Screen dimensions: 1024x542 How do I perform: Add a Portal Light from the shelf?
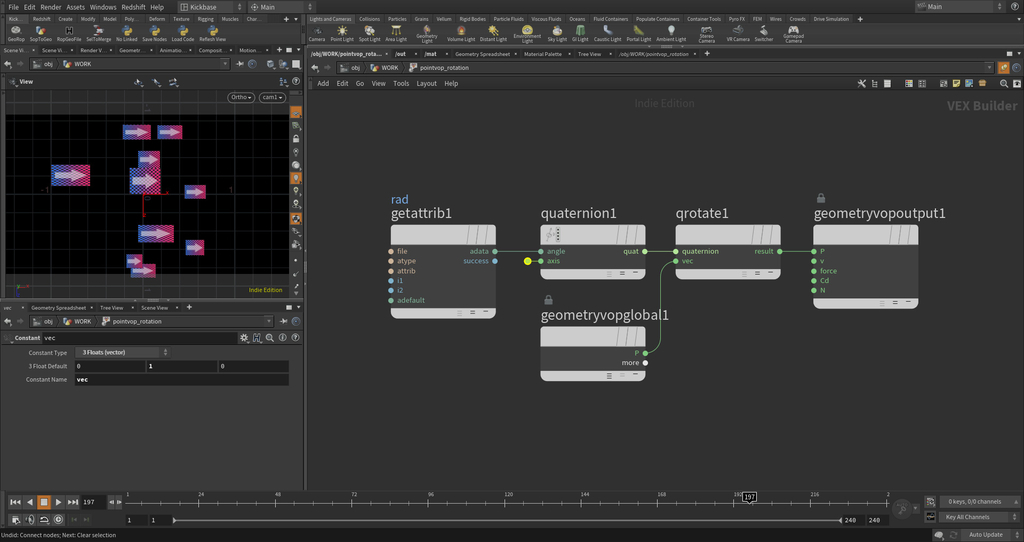point(639,33)
